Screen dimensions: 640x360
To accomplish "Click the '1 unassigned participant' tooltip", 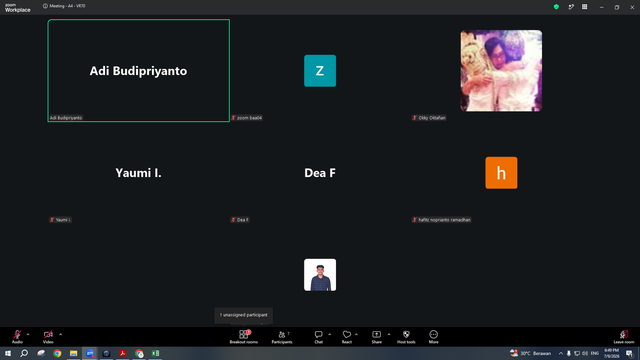I will tap(244, 315).
